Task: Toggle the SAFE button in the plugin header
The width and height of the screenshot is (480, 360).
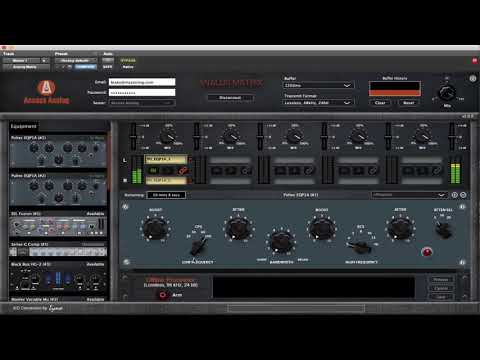Action: (107, 67)
